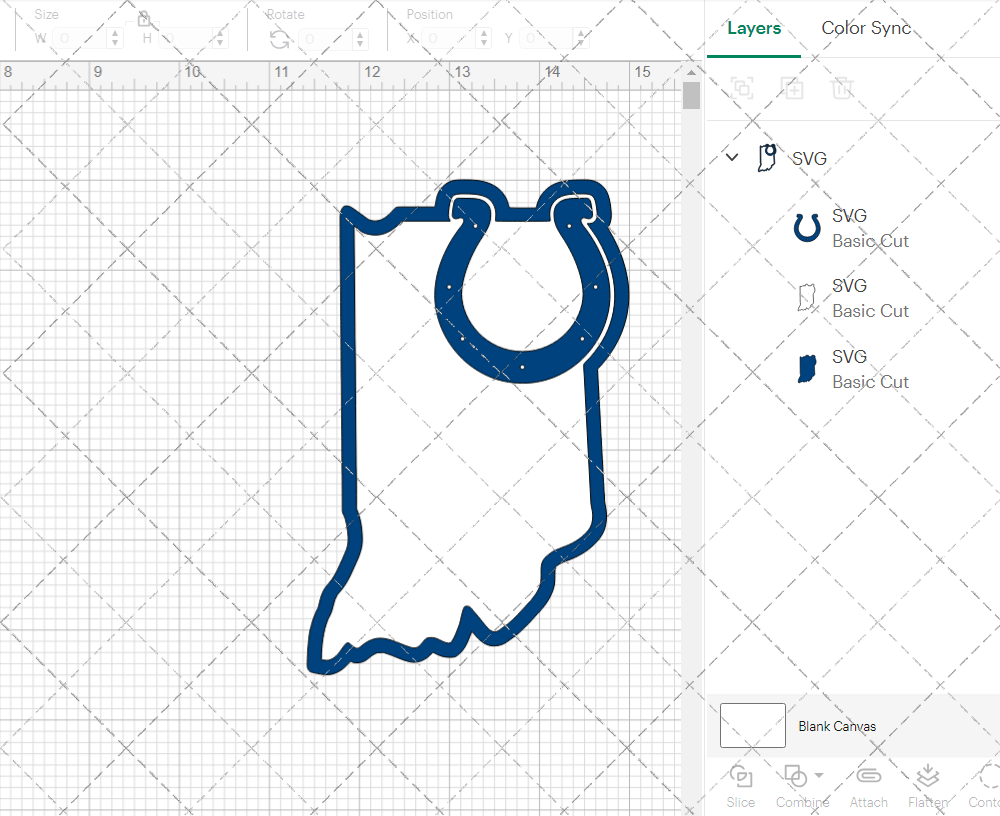
Task: Select the white Indiana outline SVG layer
Action: (x=853, y=298)
